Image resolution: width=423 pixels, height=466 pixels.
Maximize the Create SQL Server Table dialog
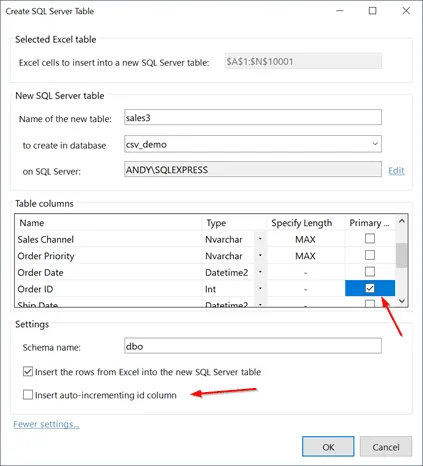[x=372, y=11]
